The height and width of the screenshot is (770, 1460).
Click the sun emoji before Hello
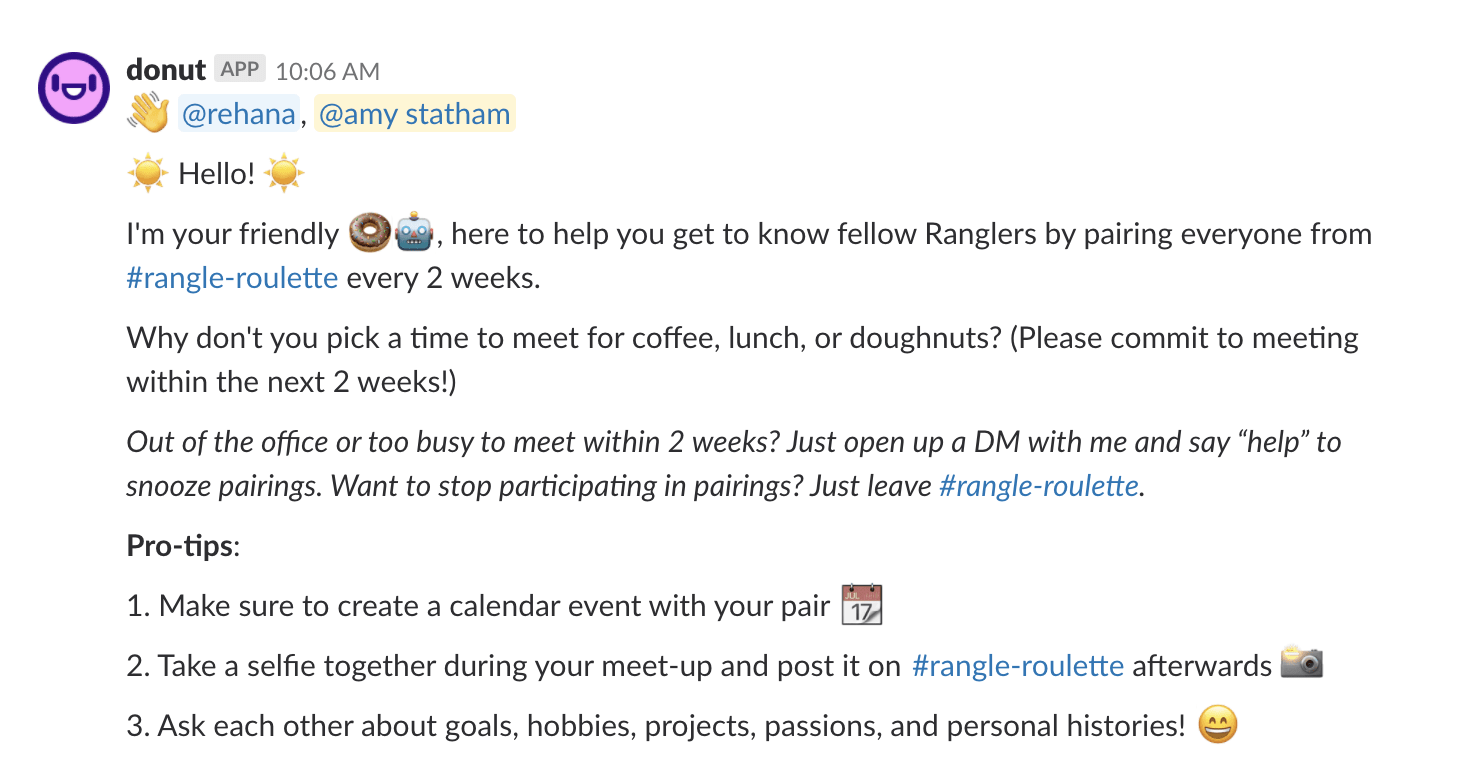(148, 174)
